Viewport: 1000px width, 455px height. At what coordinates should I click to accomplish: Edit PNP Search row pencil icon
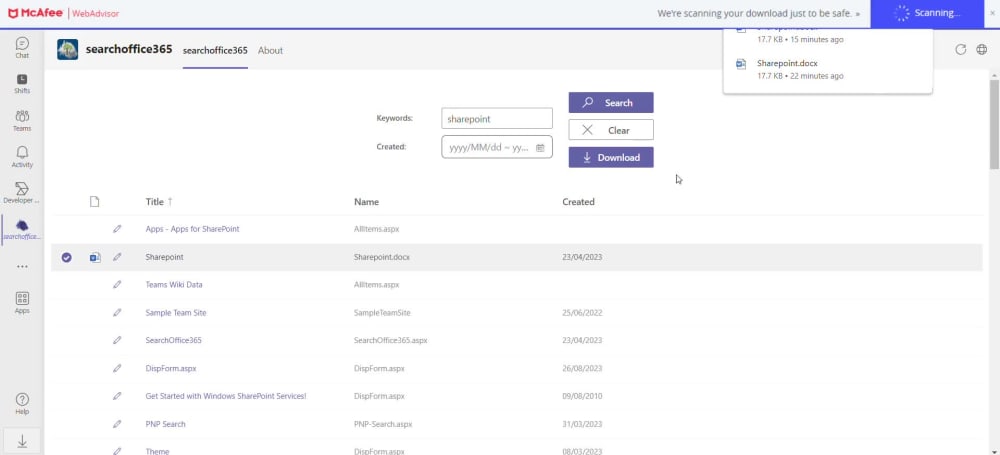click(x=117, y=424)
